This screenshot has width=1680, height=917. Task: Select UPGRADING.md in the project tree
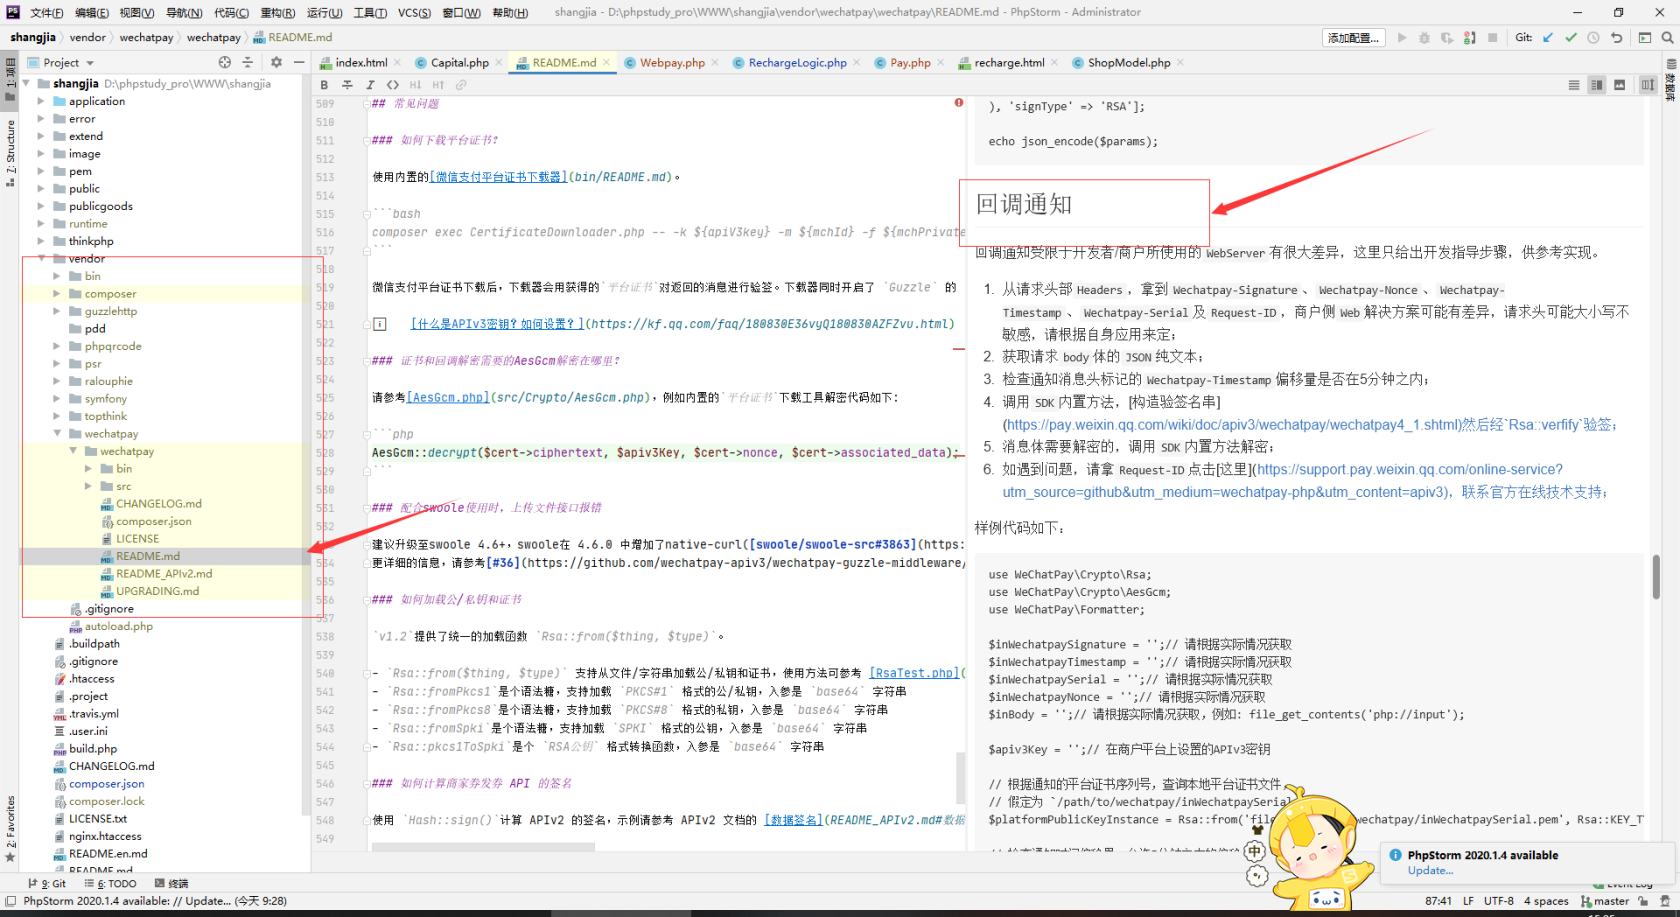click(x=157, y=591)
